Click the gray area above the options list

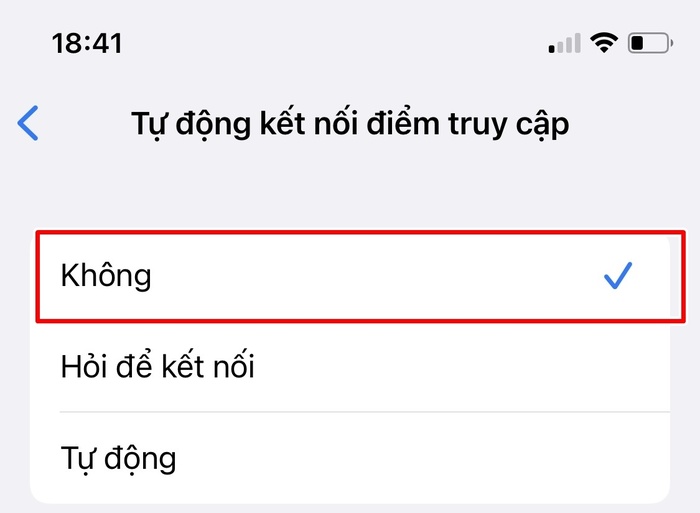(350, 195)
